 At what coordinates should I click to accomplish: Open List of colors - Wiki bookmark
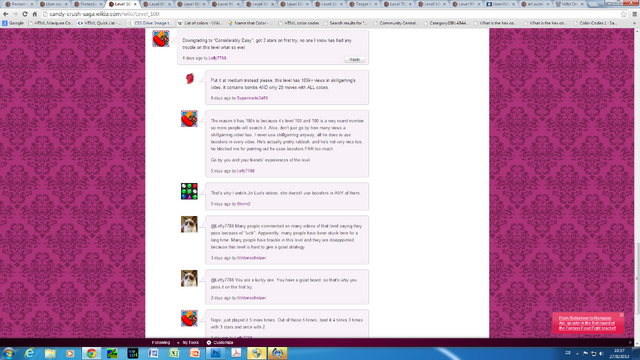(x=200, y=23)
